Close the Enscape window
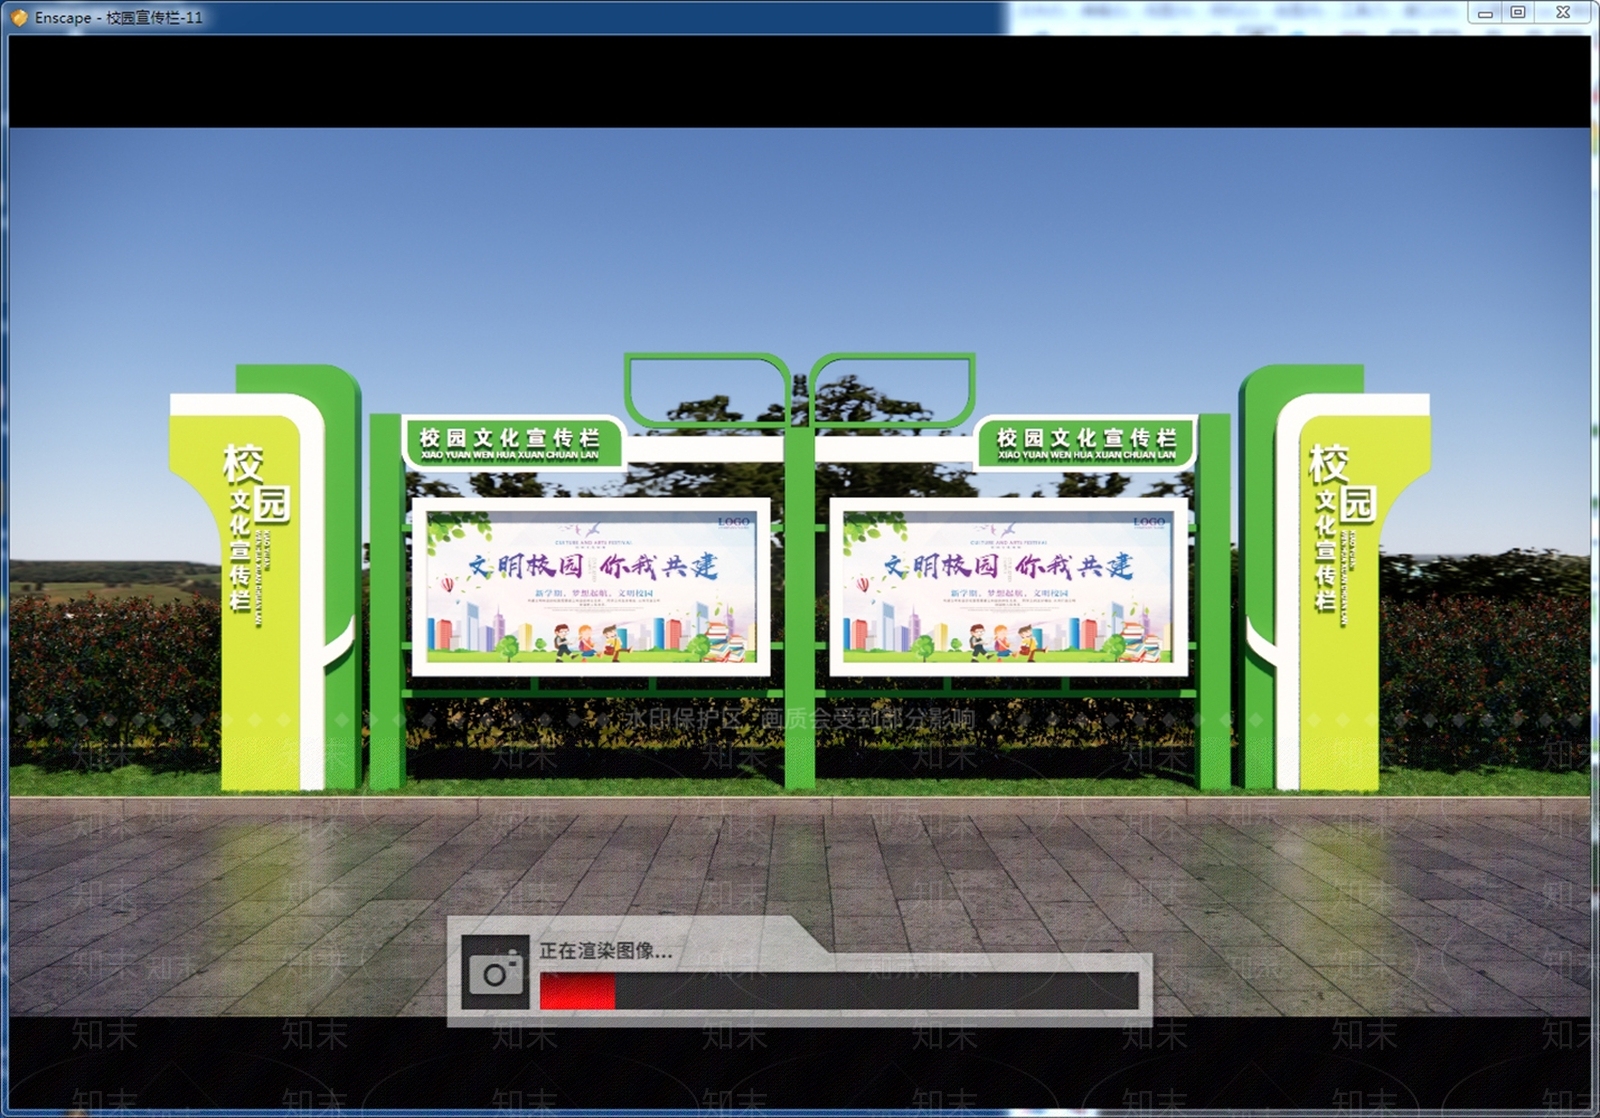 [1564, 13]
